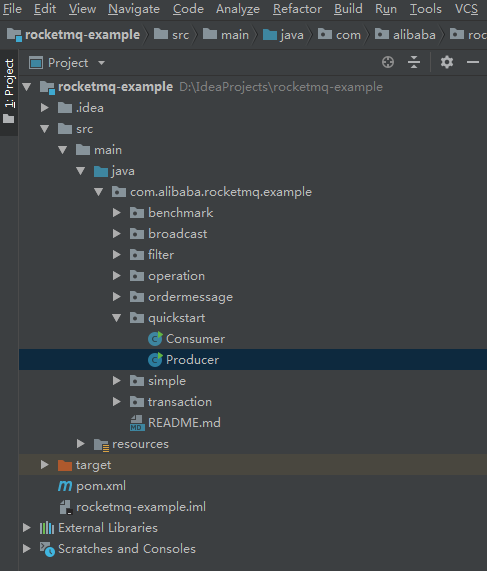
Task: Collapse the com.alibaba.rocketmq.example package arrow
Action: [99, 192]
